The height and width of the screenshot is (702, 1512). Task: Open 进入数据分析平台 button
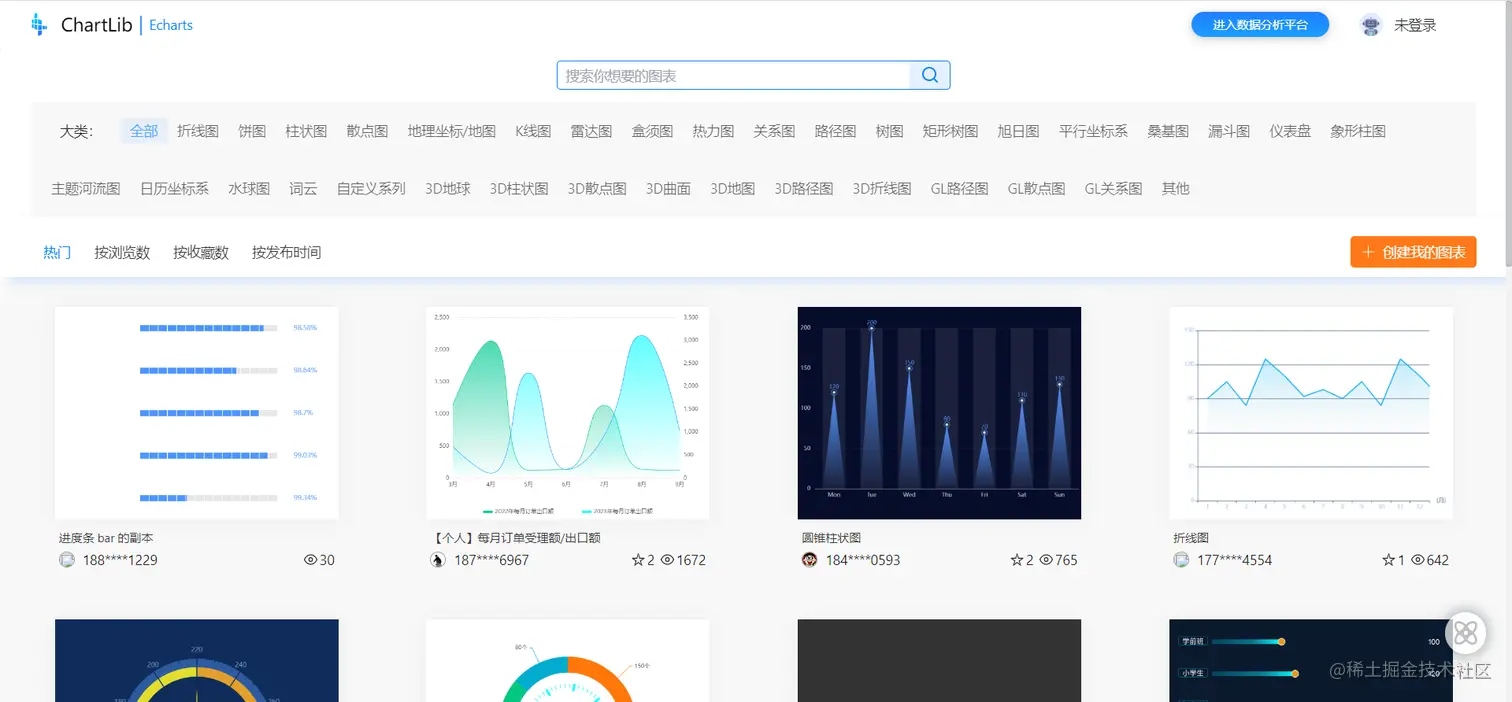[x=1260, y=25]
